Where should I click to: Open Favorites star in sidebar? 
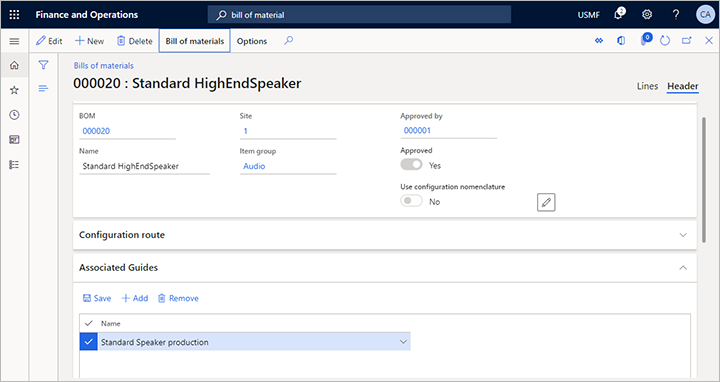point(14,90)
